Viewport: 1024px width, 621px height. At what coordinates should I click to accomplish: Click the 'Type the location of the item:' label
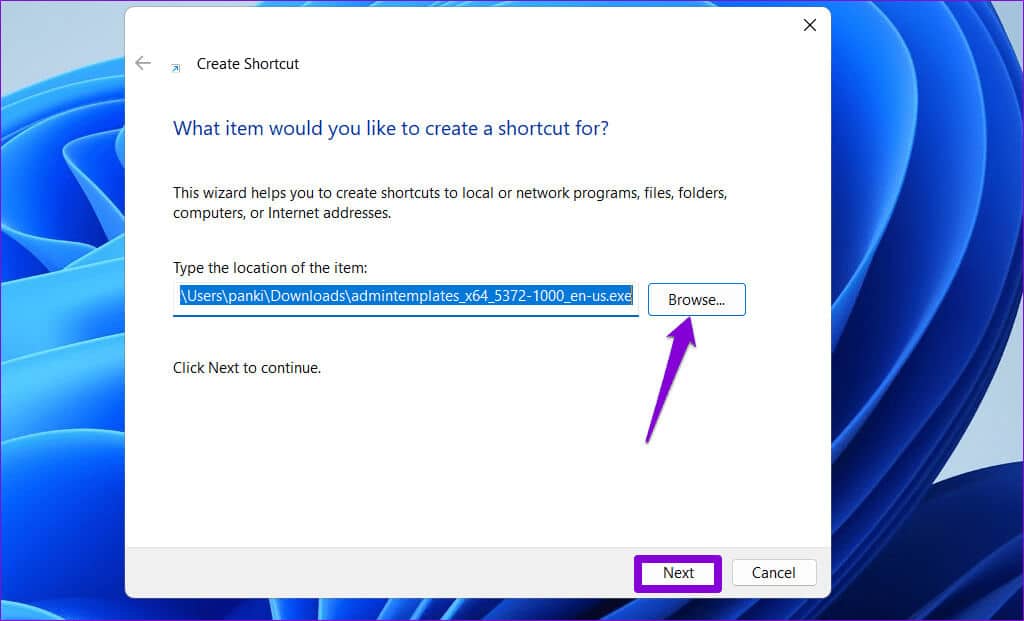(270, 268)
